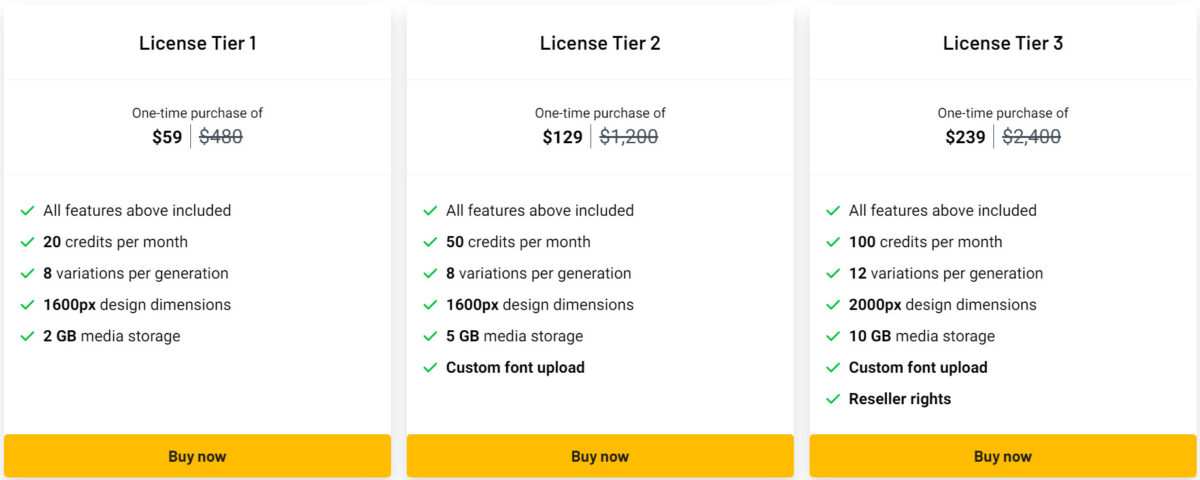This screenshot has height=480, width=1200.
Task: Select the License Tier 2 heading
Action: pyautogui.click(x=600, y=43)
